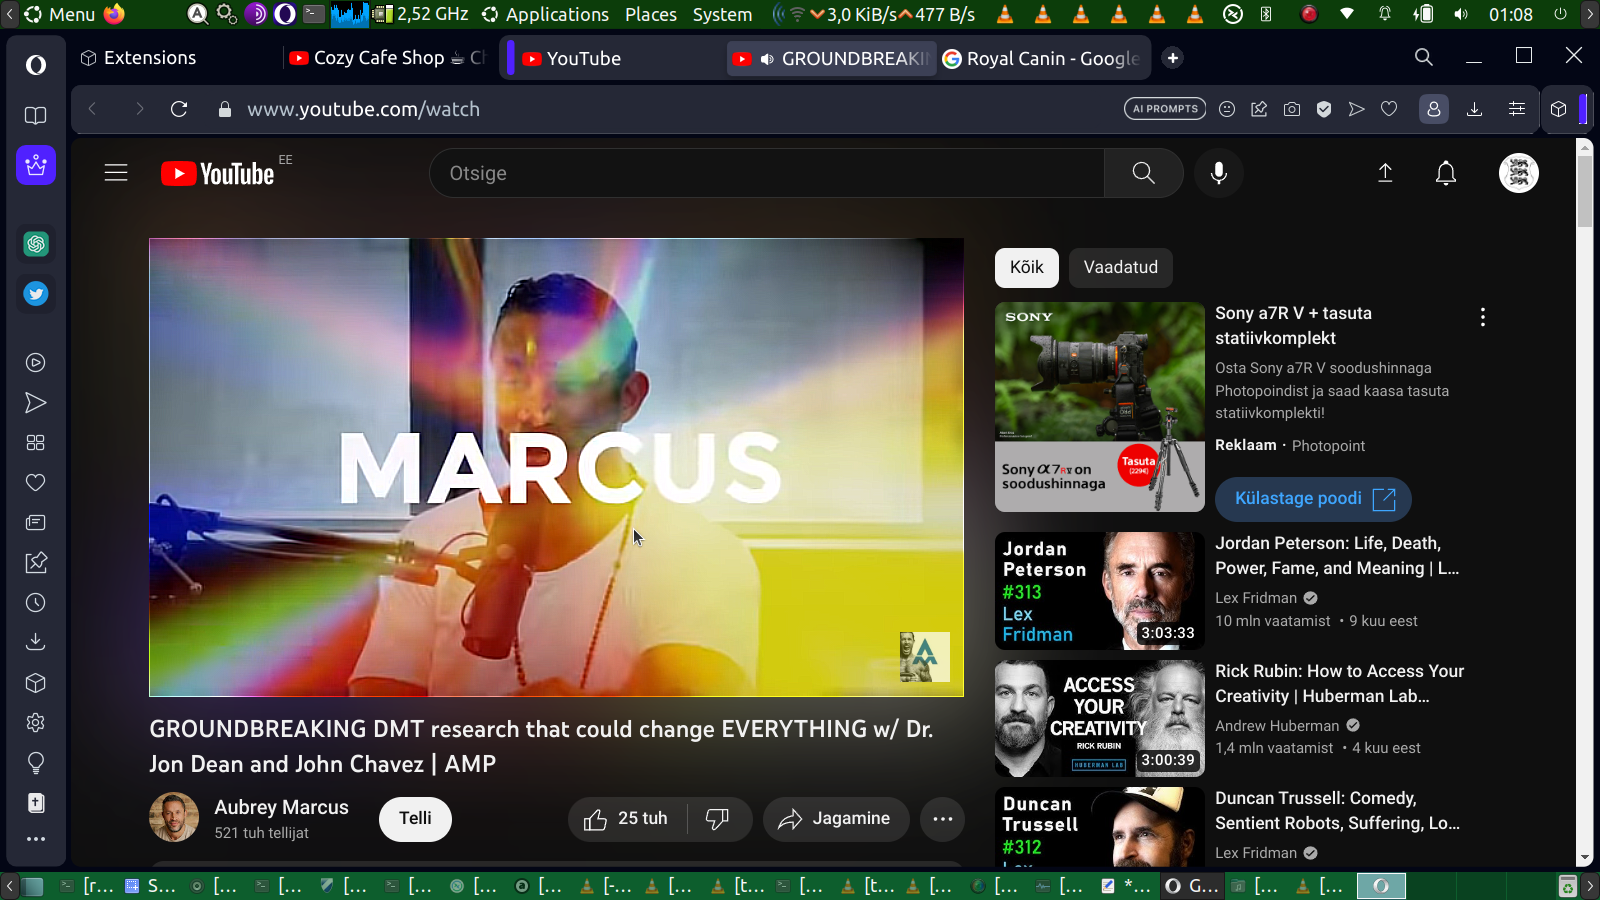
Task: Like the video (25 tuh)
Action: (x=627, y=819)
